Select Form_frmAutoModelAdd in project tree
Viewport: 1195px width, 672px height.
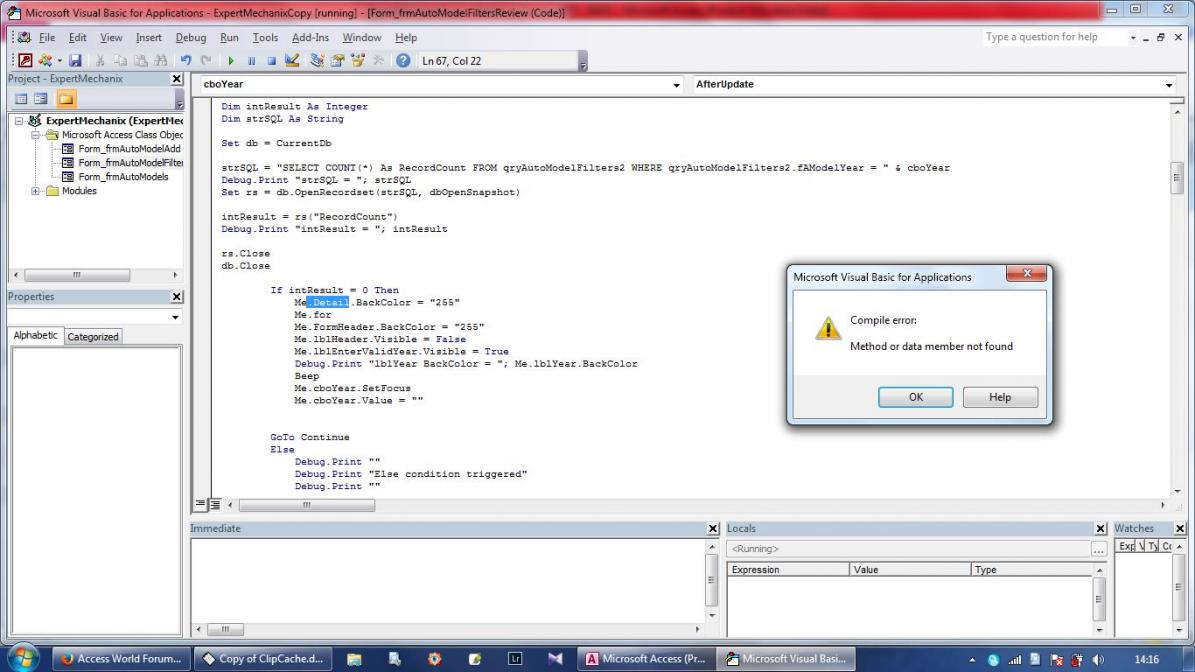(130, 149)
